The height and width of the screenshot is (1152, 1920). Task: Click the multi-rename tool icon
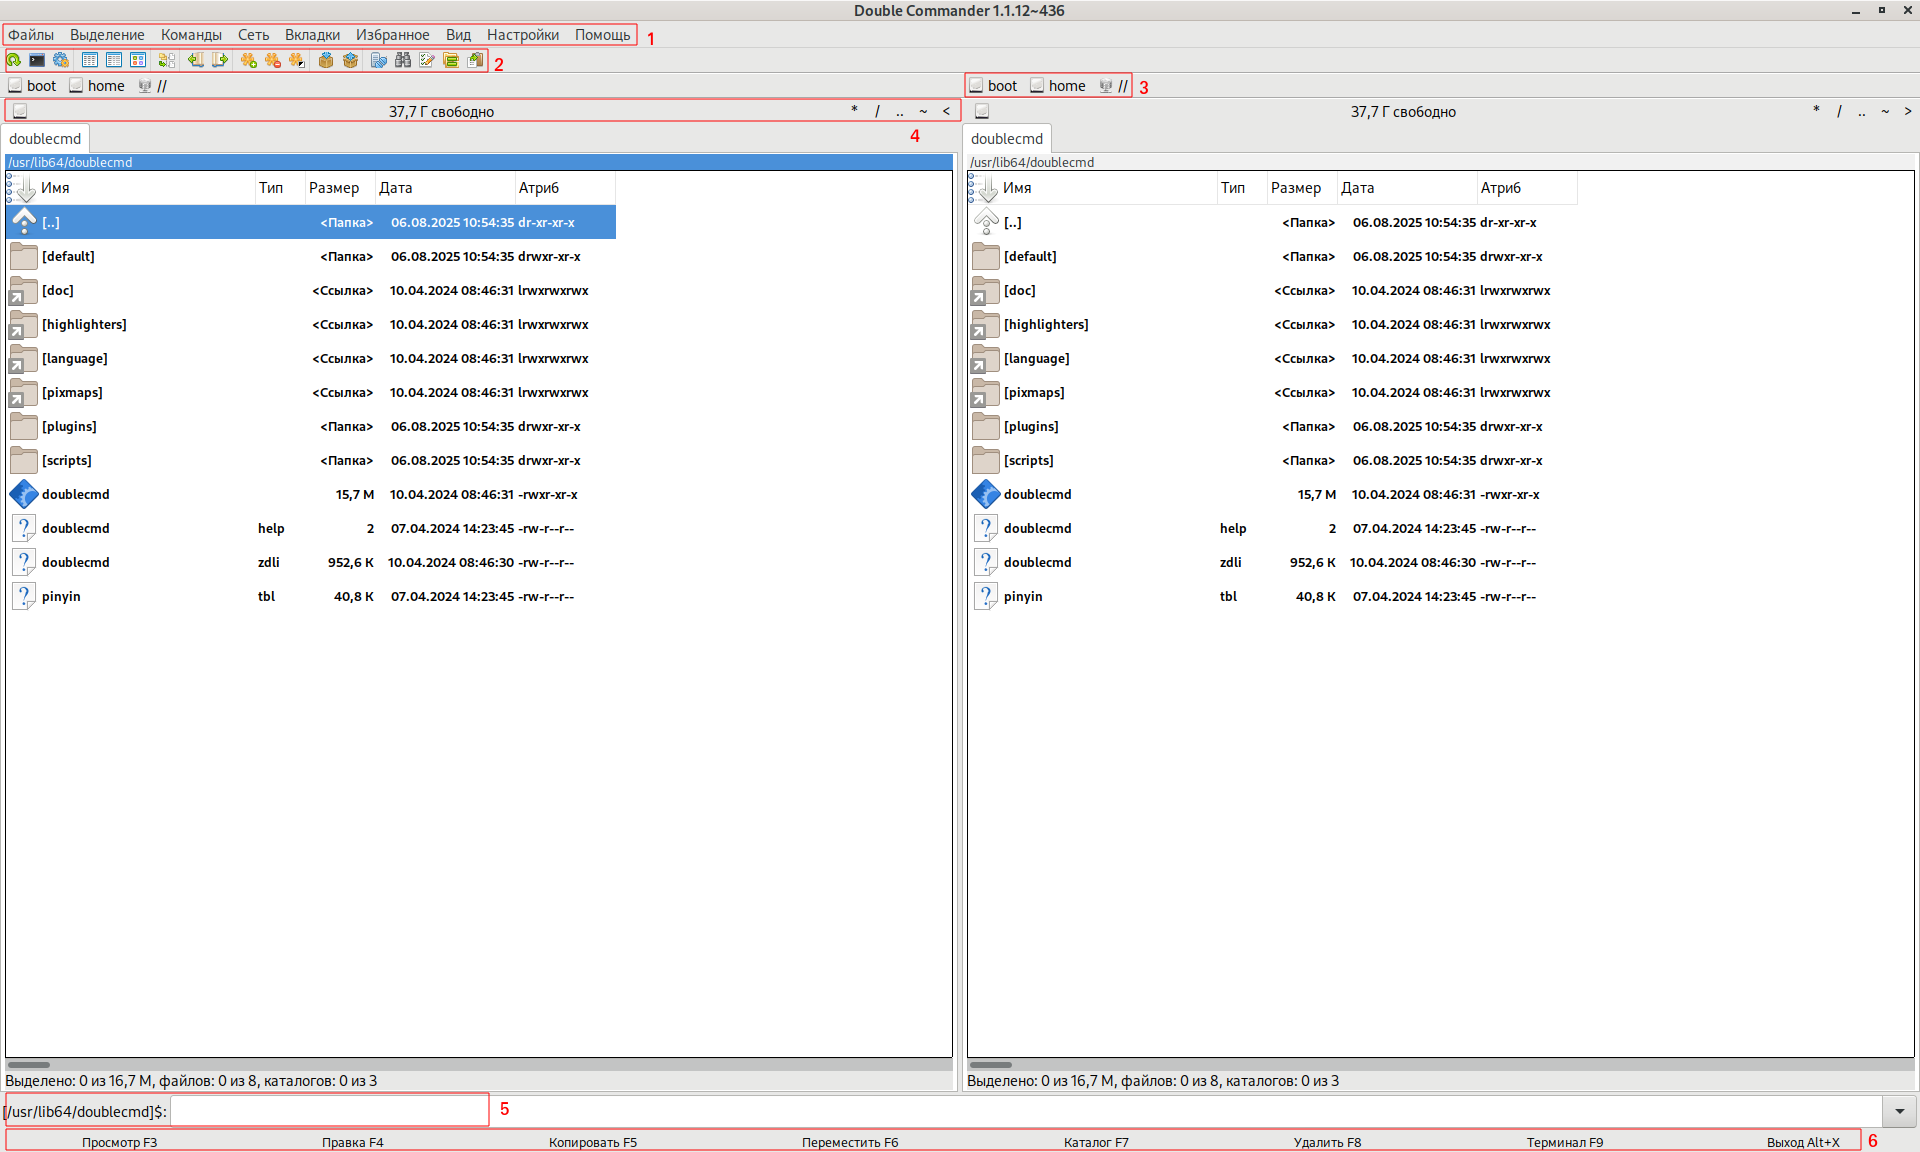[427, 61]
